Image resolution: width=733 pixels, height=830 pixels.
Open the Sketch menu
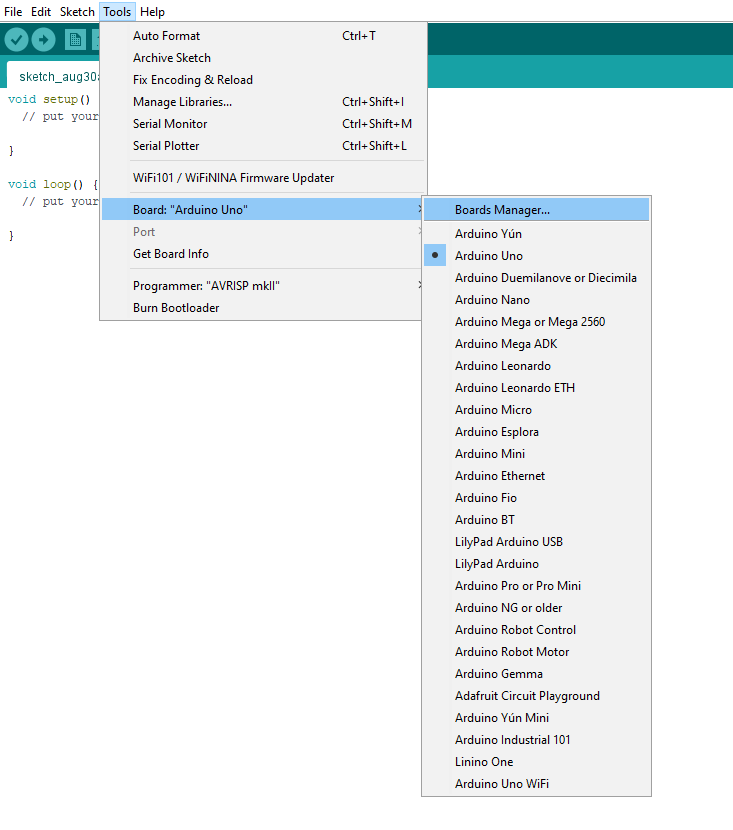point(77,12)
